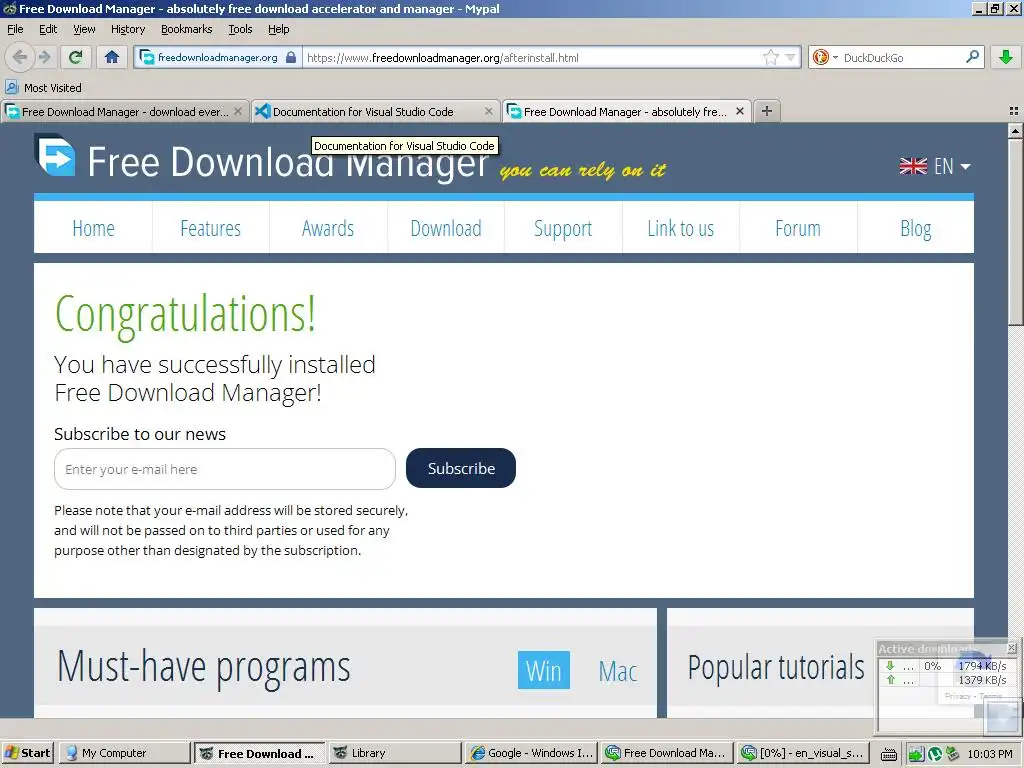
Task: Switch to 'Free Download Manager - download ever...' tab
Action: [125, 112]
